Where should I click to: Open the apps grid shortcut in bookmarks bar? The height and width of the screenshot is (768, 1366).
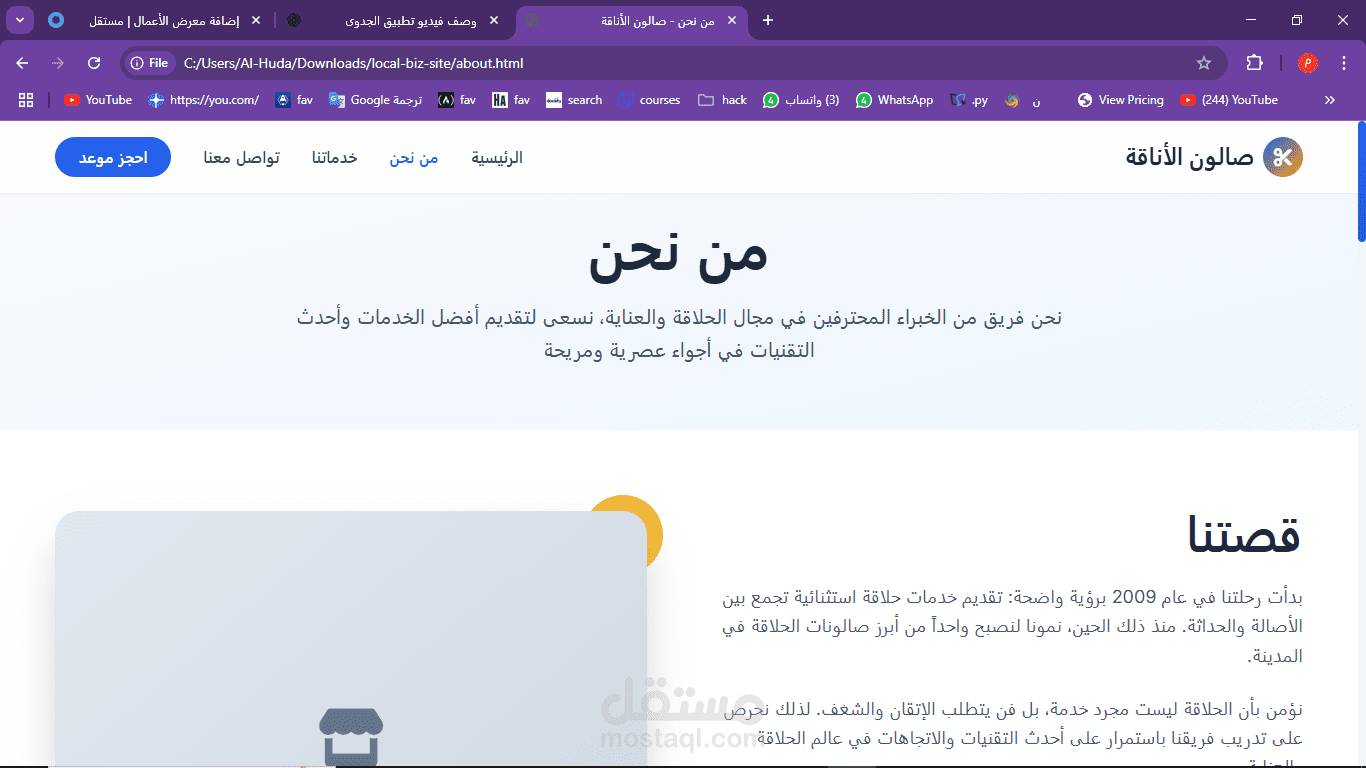point(26,100)
